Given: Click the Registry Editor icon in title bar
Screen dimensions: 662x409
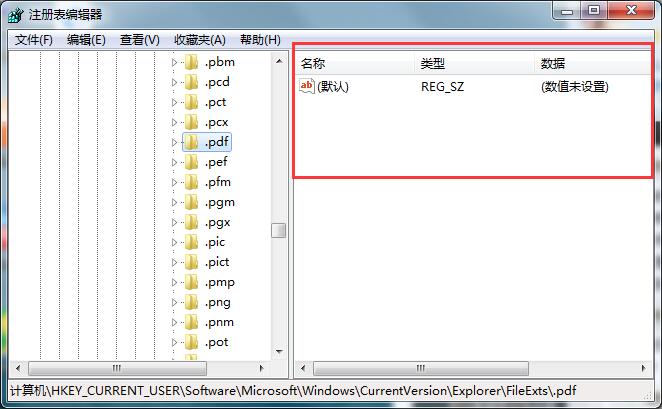Looking at the screenshot, I should click(11, 14).
